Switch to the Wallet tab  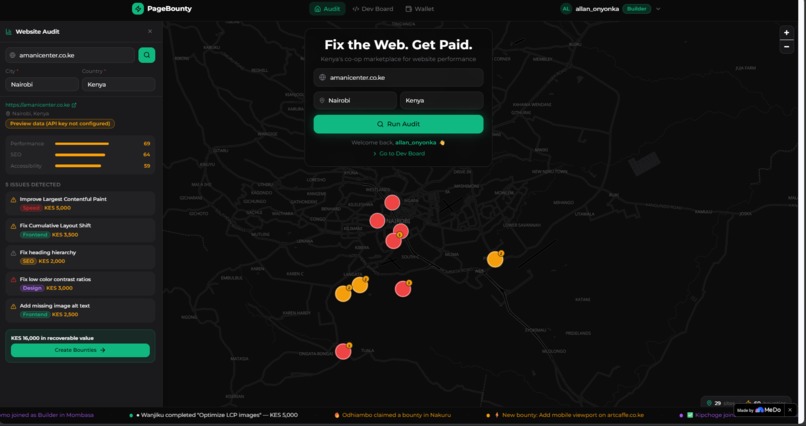click(x=419, y=9)
